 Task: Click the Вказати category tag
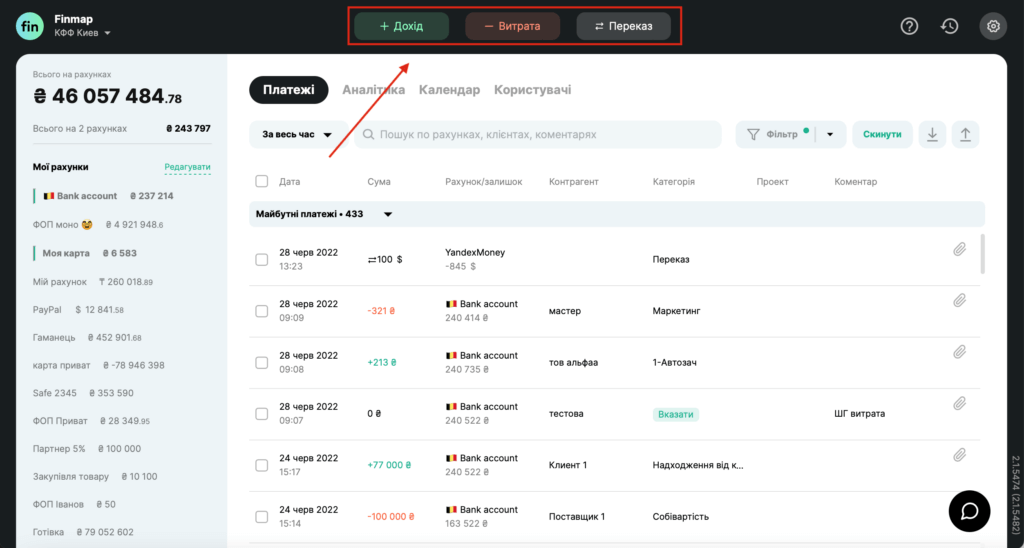(x=675, y=414)
